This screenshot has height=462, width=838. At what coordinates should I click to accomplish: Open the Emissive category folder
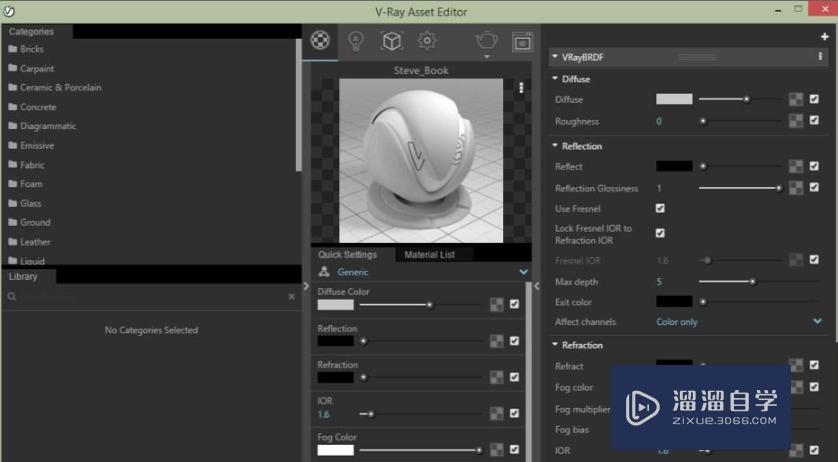[31, 145]
